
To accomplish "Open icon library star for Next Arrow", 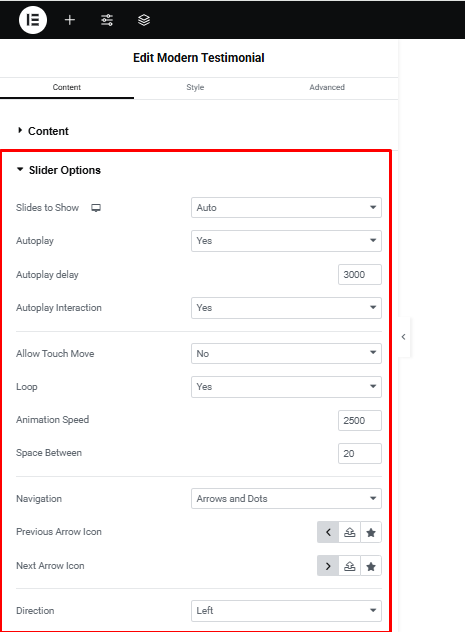I will (371, 566).
